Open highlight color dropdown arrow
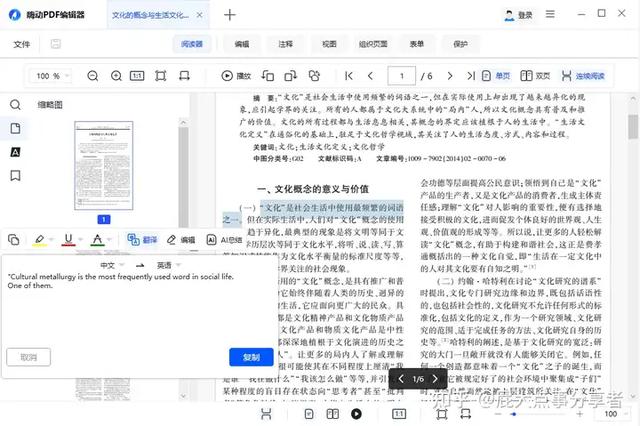Screen dimensions: 640x426 click(x=52, y=240)
